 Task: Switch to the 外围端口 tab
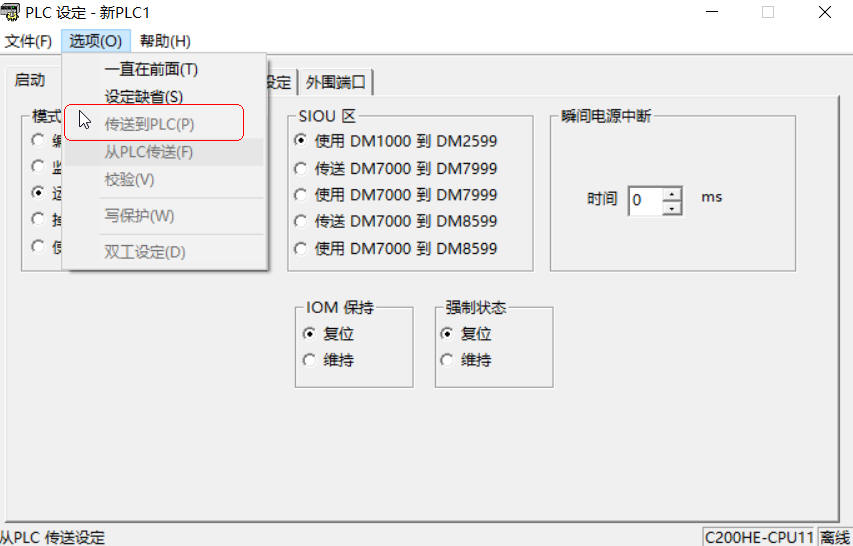[x=336, y=82]
